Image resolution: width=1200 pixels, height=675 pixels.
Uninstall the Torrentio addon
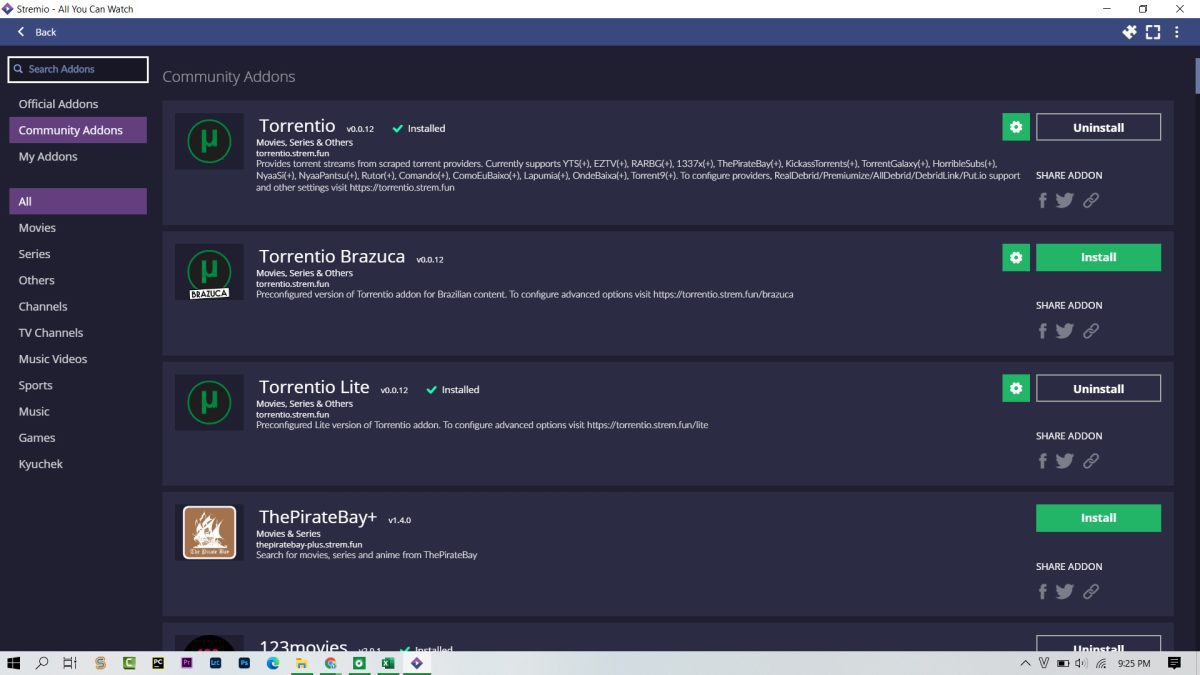(x=1098, y=127)
